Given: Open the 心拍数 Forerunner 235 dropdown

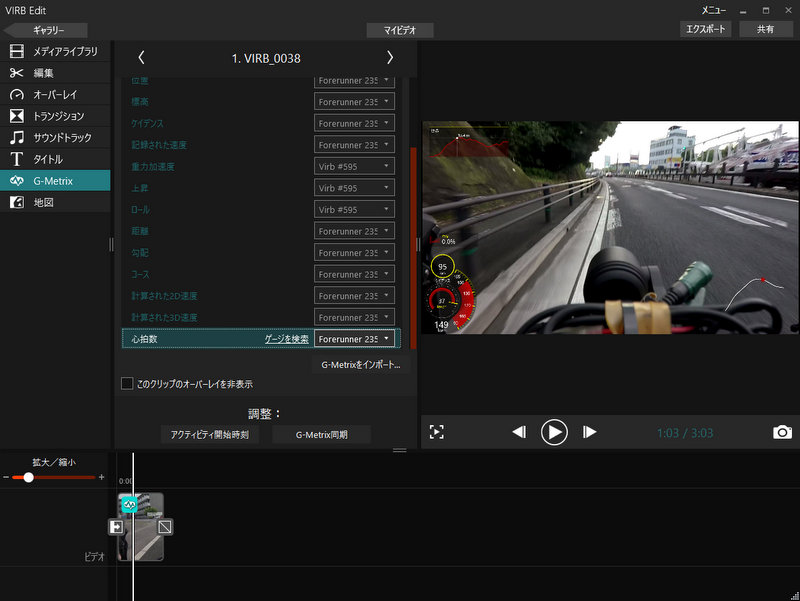Looking at the screenshot, I should pyautogui.click(x=354, y=339).
